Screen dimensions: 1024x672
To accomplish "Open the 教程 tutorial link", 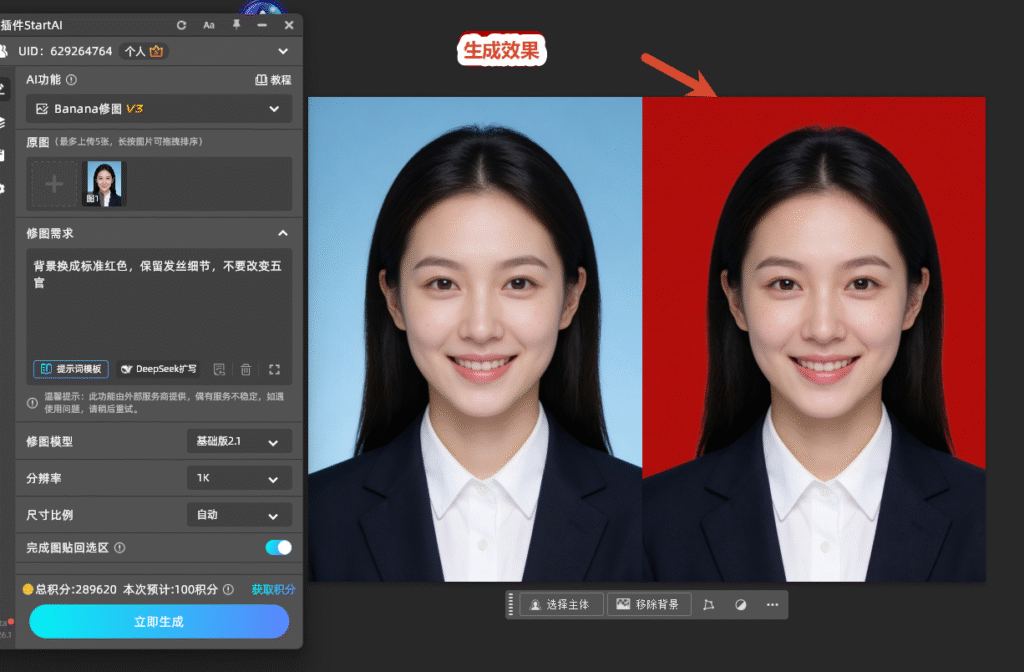I will tap(273, 80).
